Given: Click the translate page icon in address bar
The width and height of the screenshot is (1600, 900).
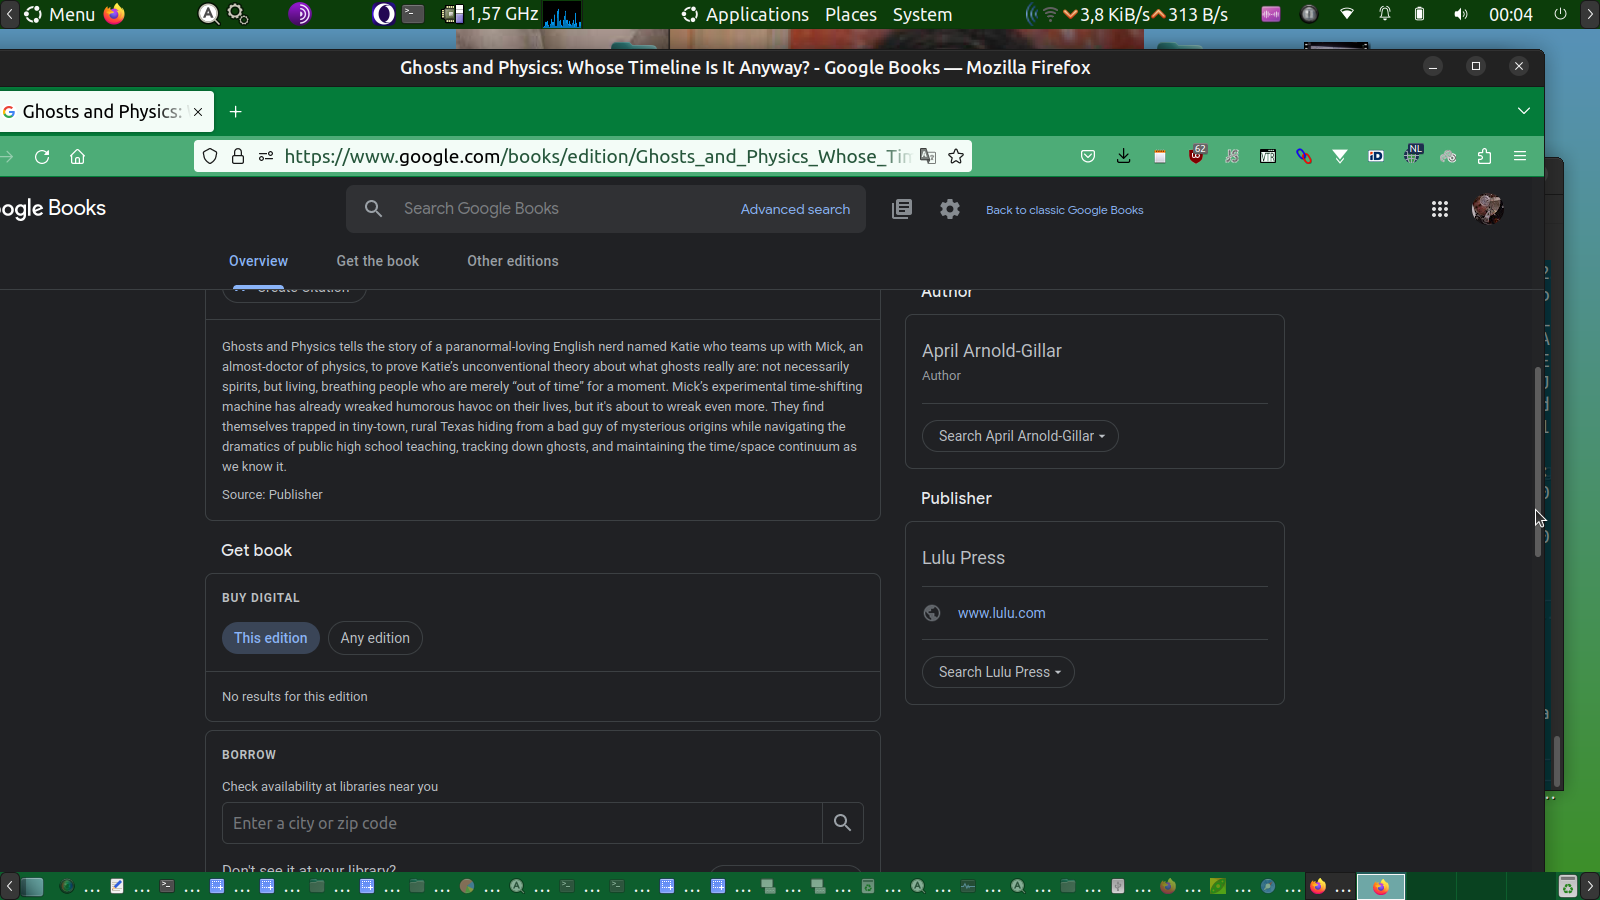Looking at the screenshot, I should [x=928, y=156].
